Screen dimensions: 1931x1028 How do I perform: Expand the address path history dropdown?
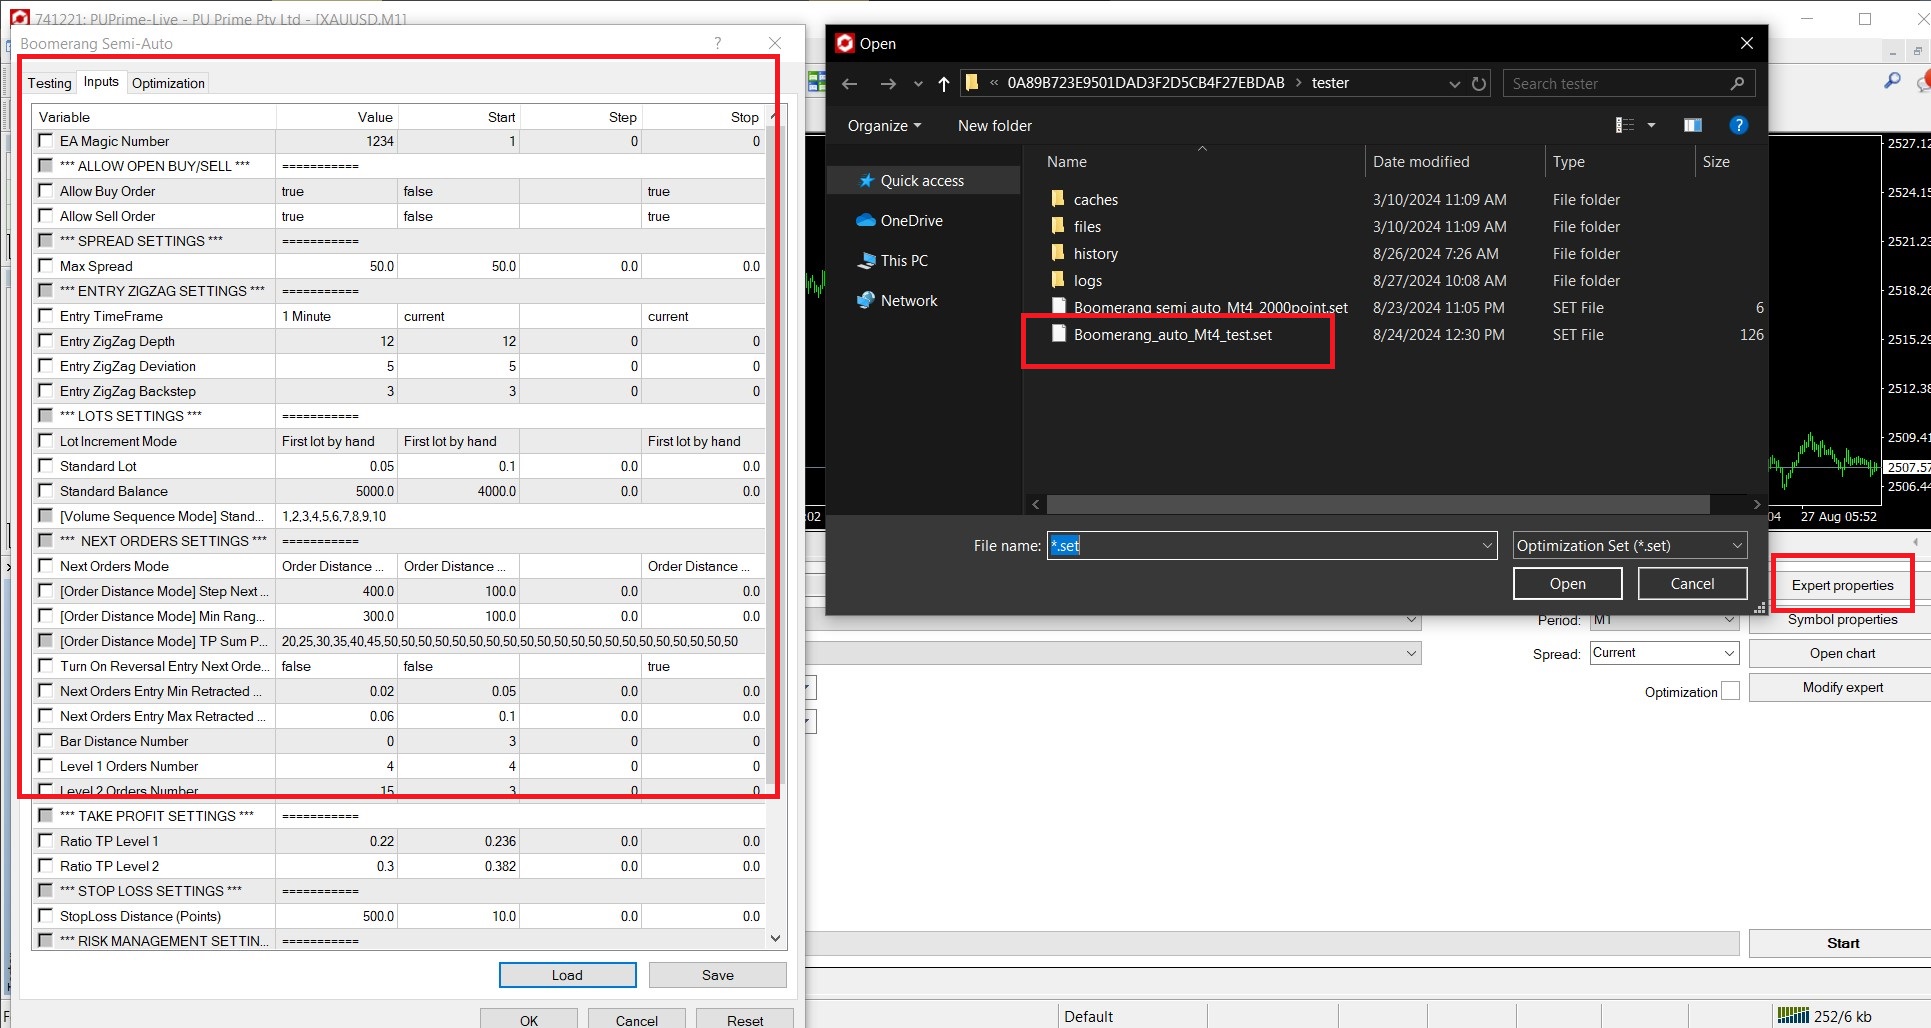pyautogui.click(x=1454, y=84)
